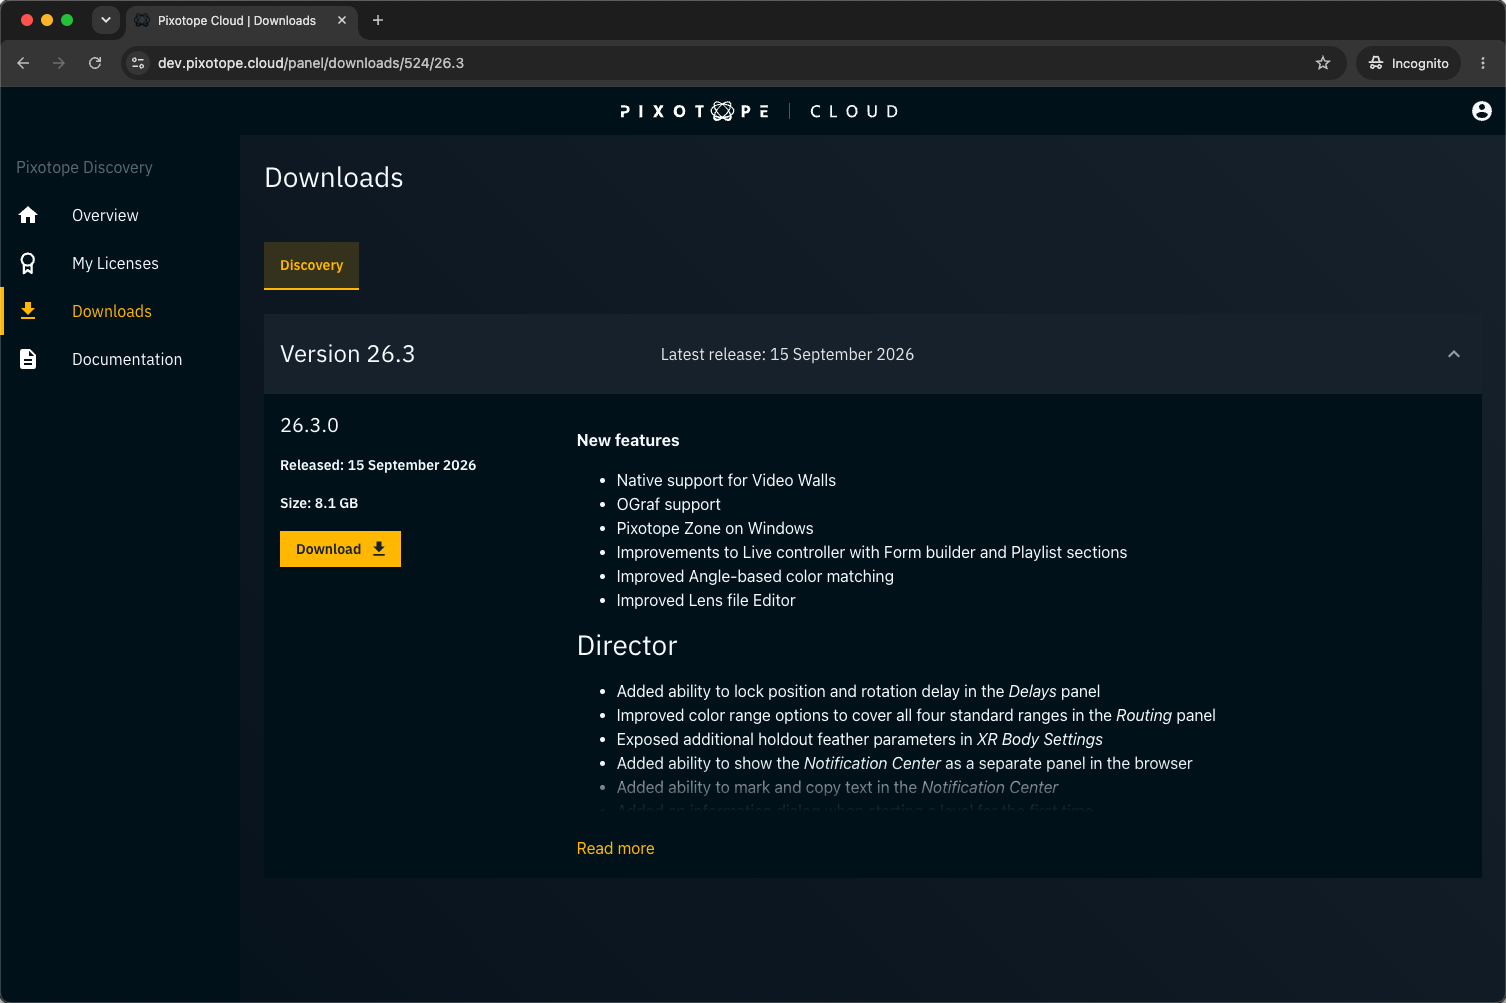The image size is (1506, 1003).
Task: Click the Incognito indicator button
Action: [1408, 63]
